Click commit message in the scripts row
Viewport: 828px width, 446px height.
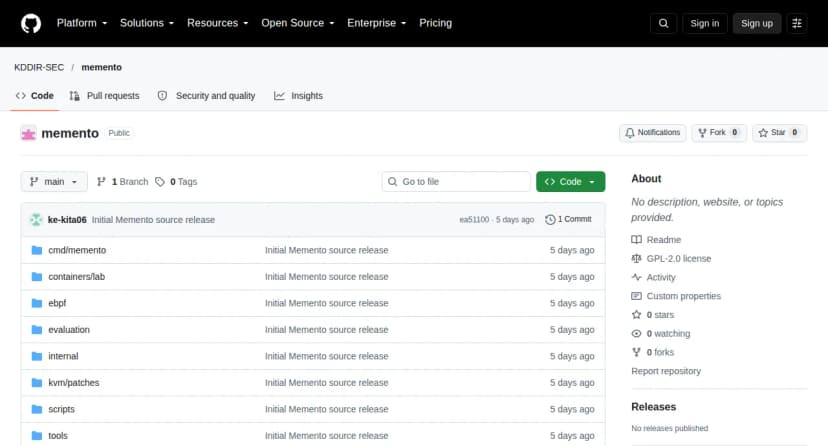(x=326, y=409)
